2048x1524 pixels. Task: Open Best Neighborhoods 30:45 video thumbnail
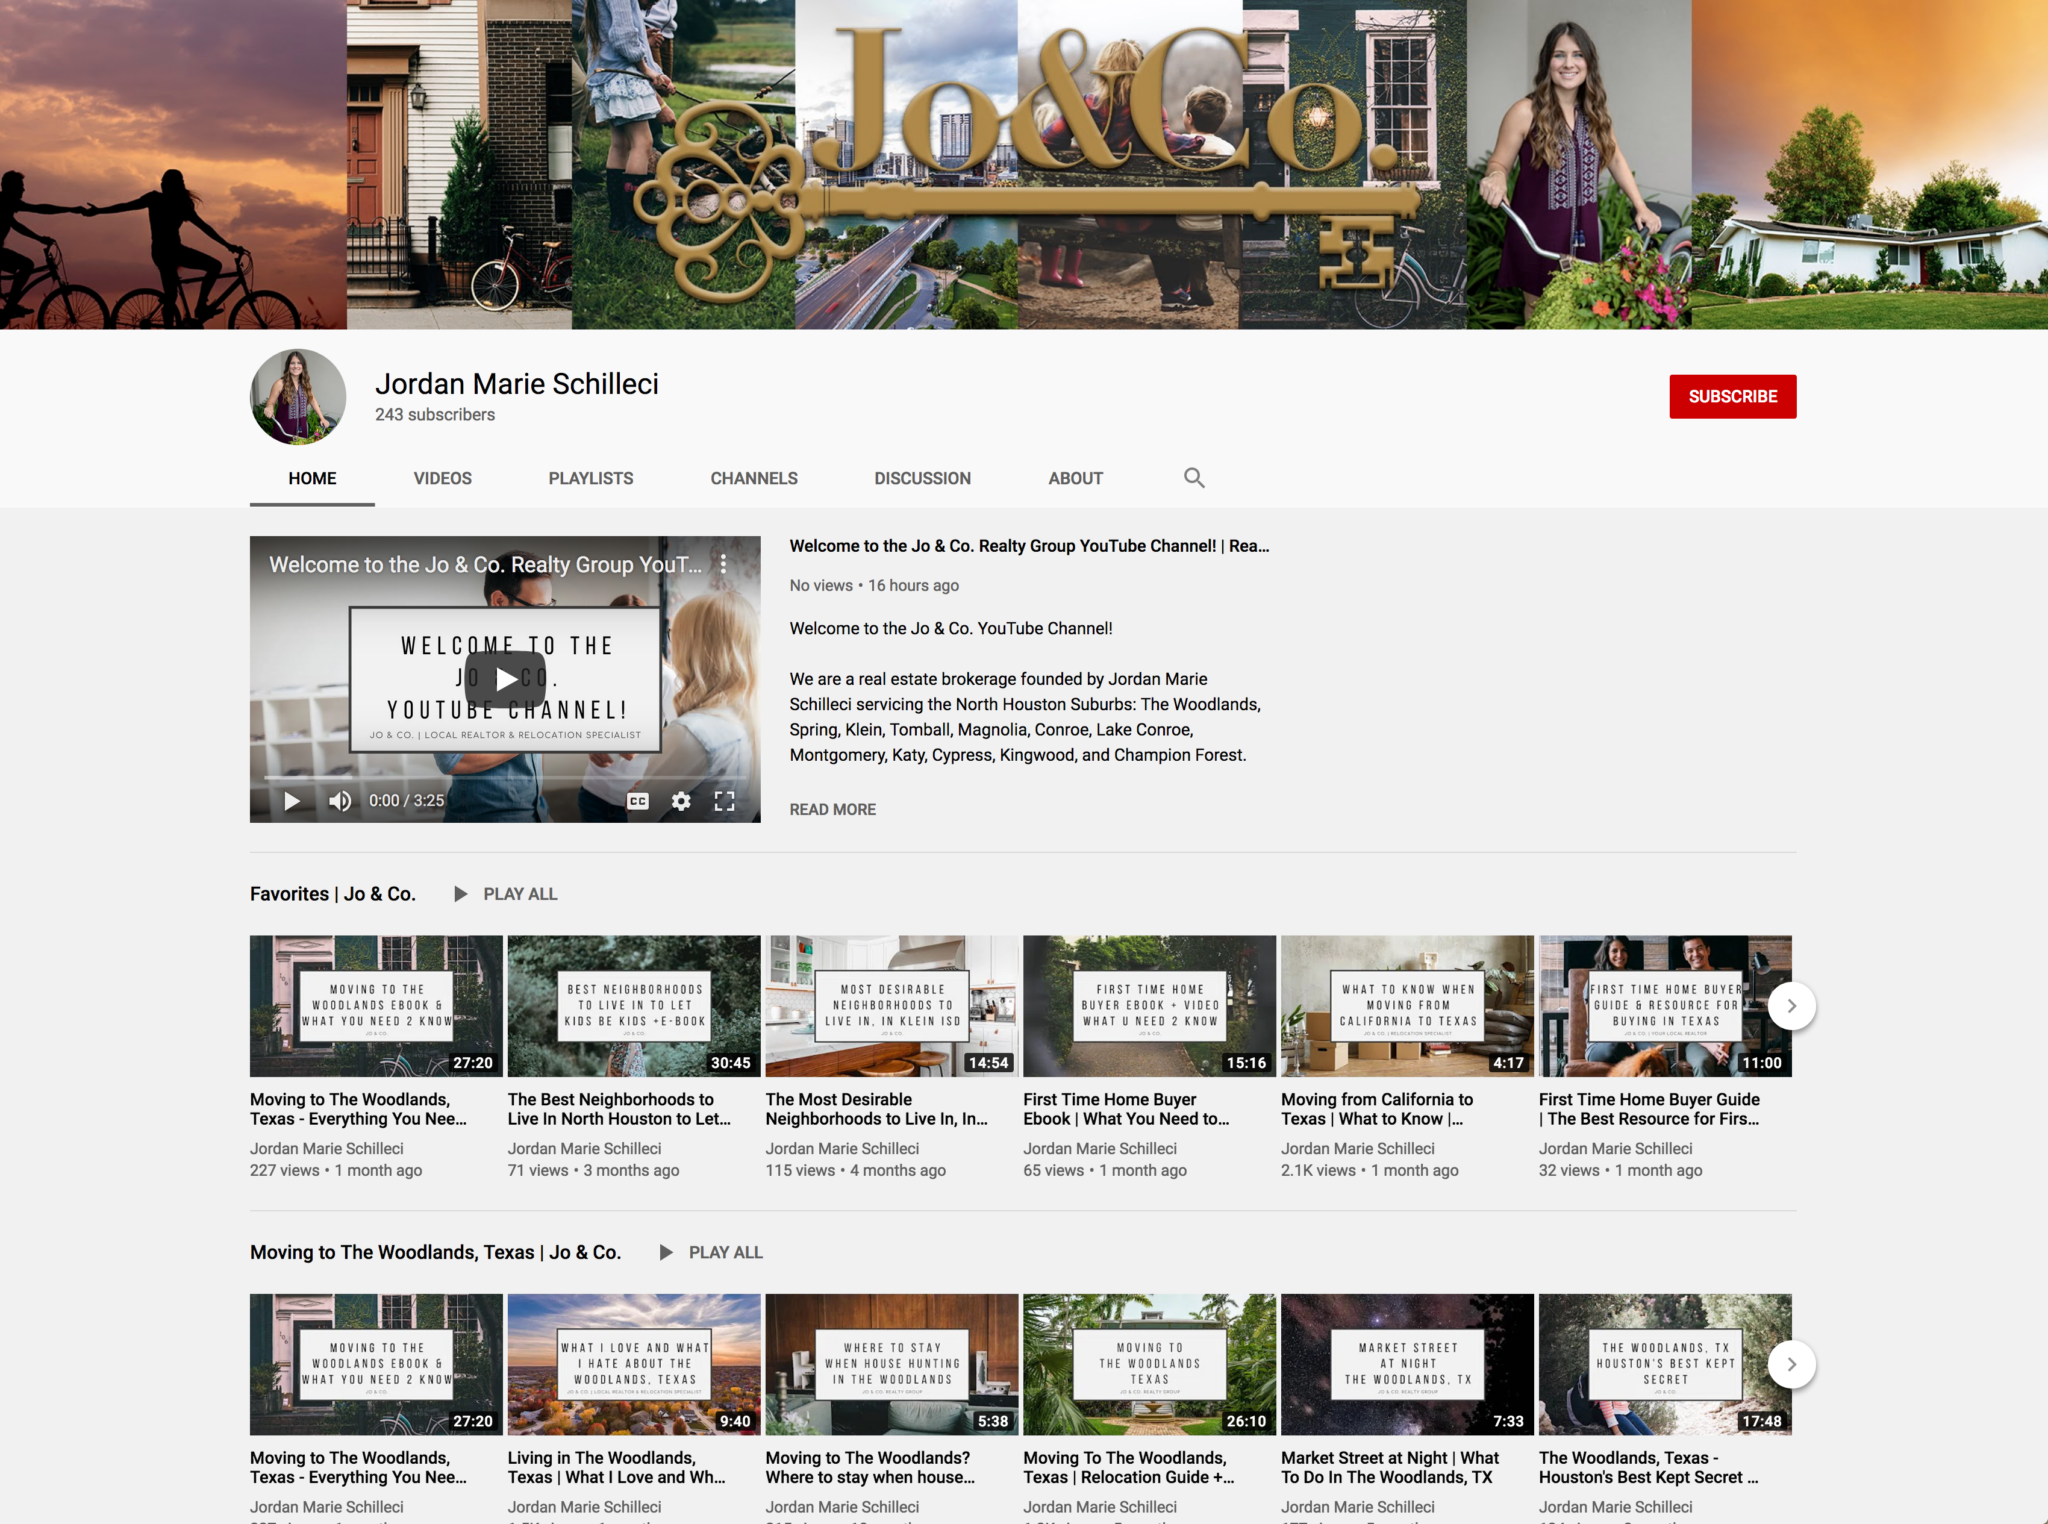634,1006
